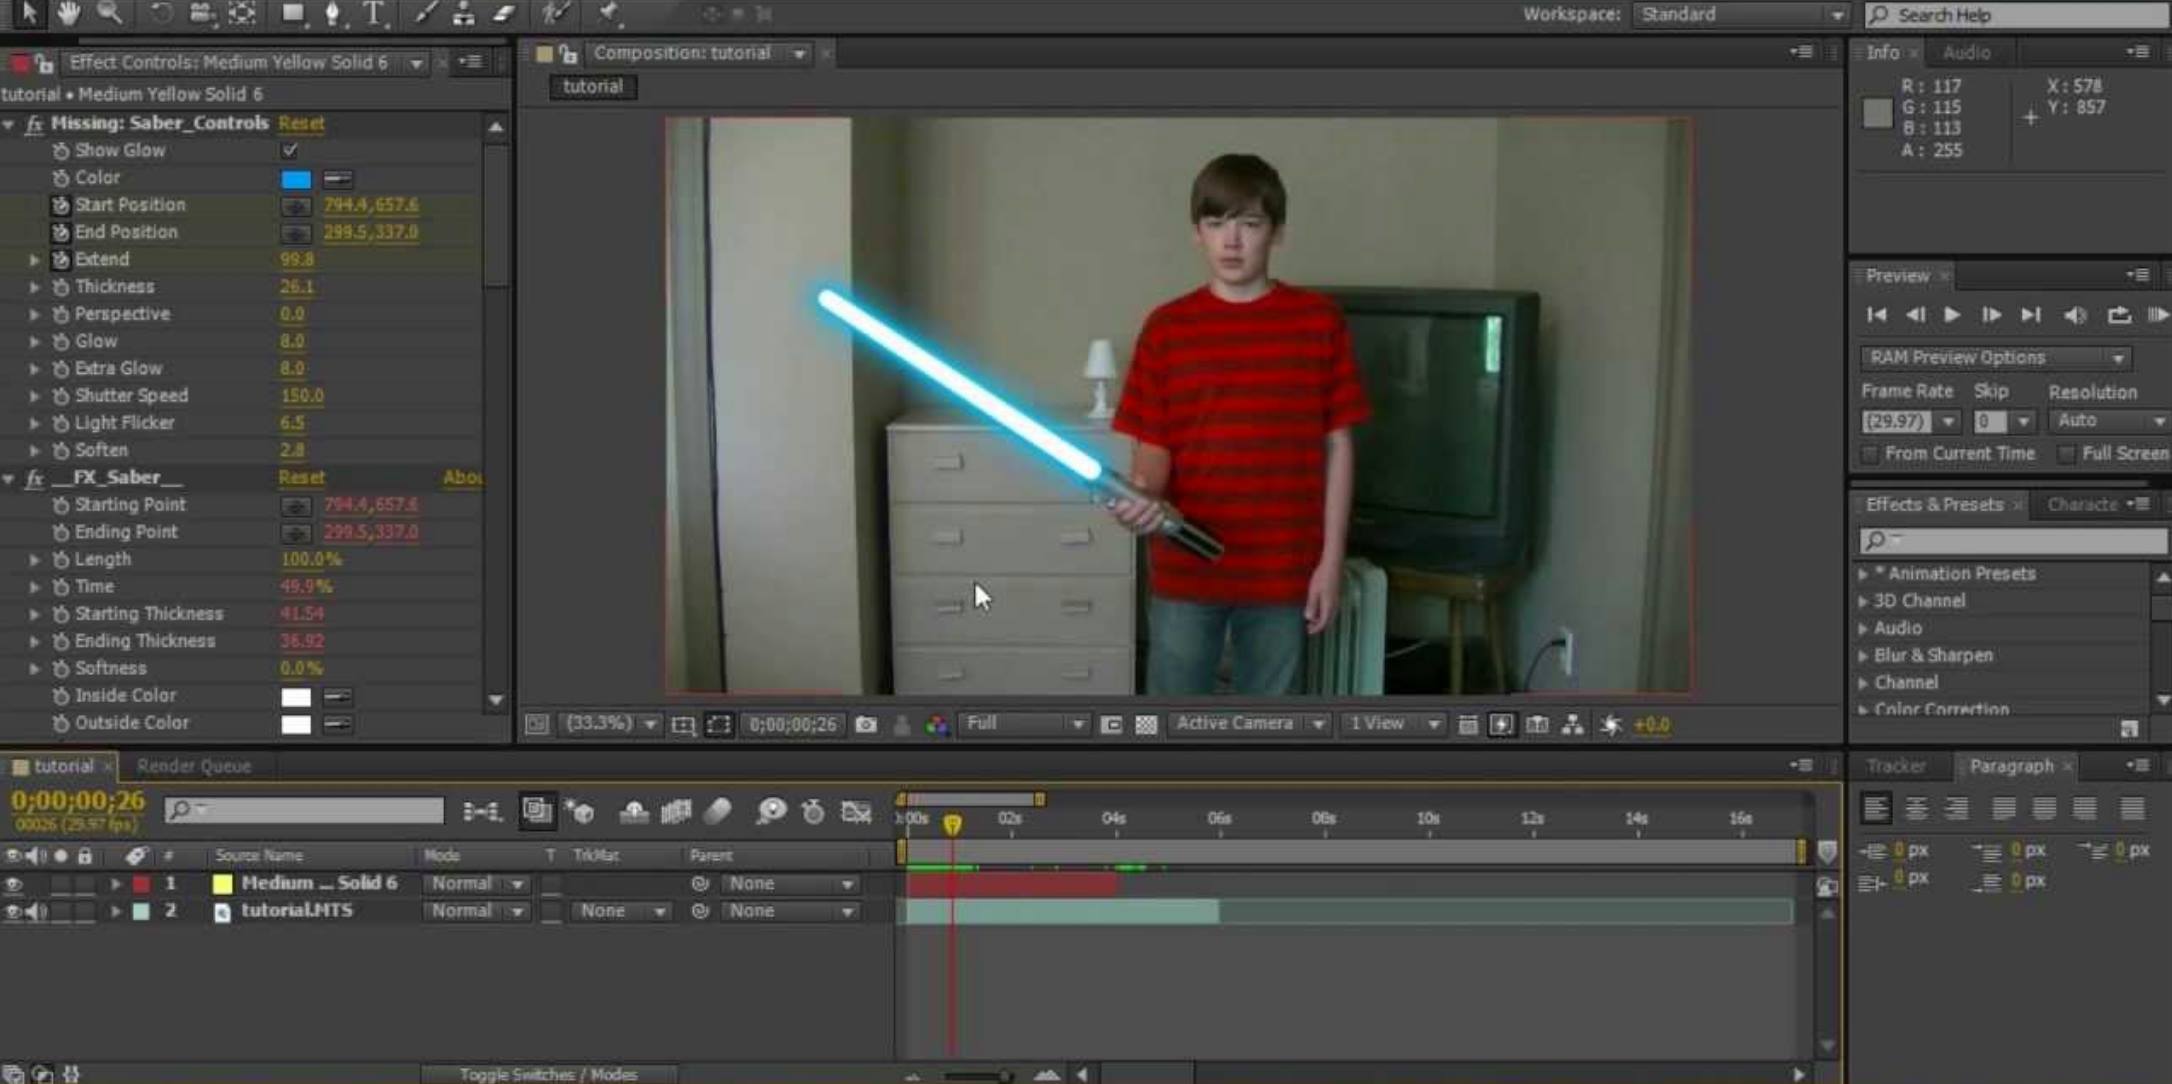The width and height of the screenshot is (2172, 1084).
Task: Open the blue Color swatch in Saber_Controls
Action: [x=293, y=178]
